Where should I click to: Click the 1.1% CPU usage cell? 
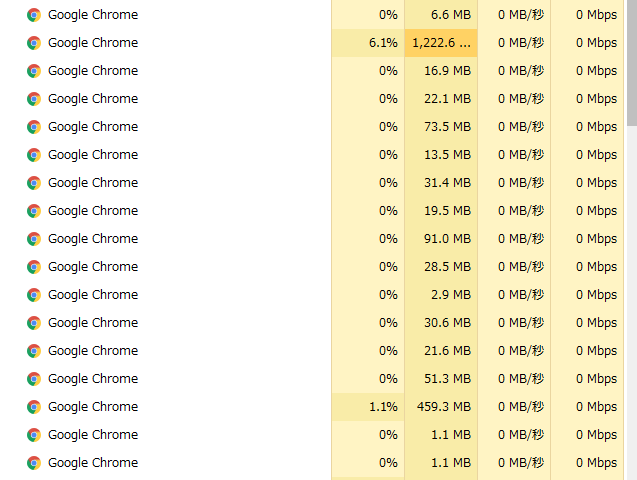[368, 406]
